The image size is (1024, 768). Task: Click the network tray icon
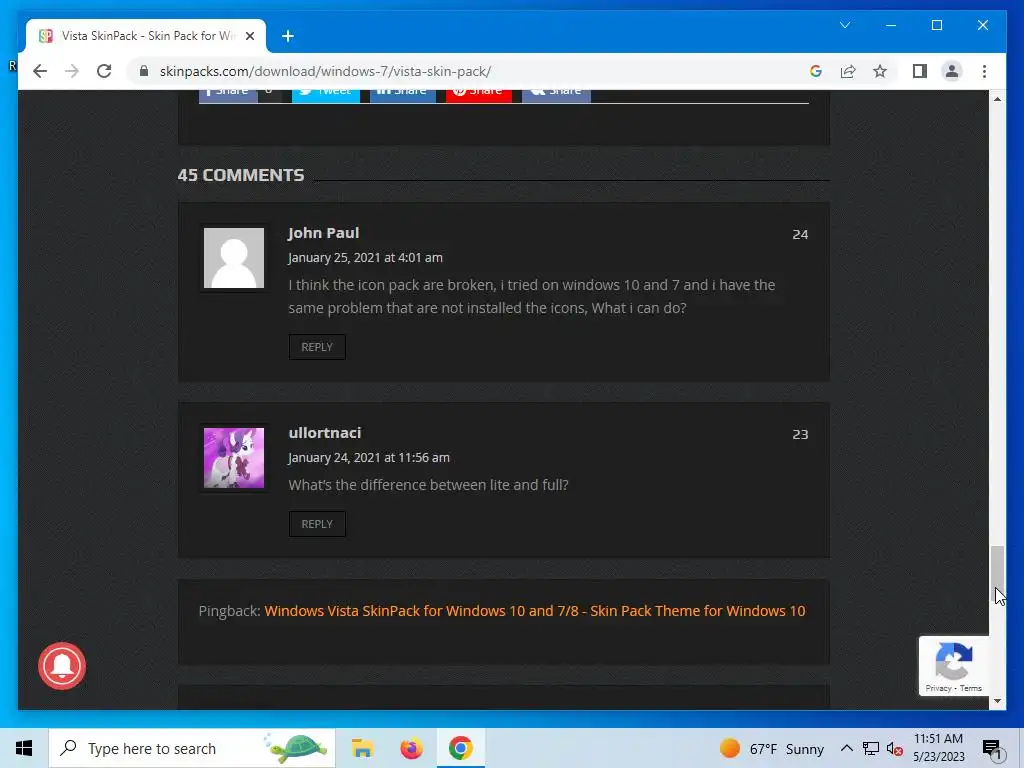click(871, 748)
